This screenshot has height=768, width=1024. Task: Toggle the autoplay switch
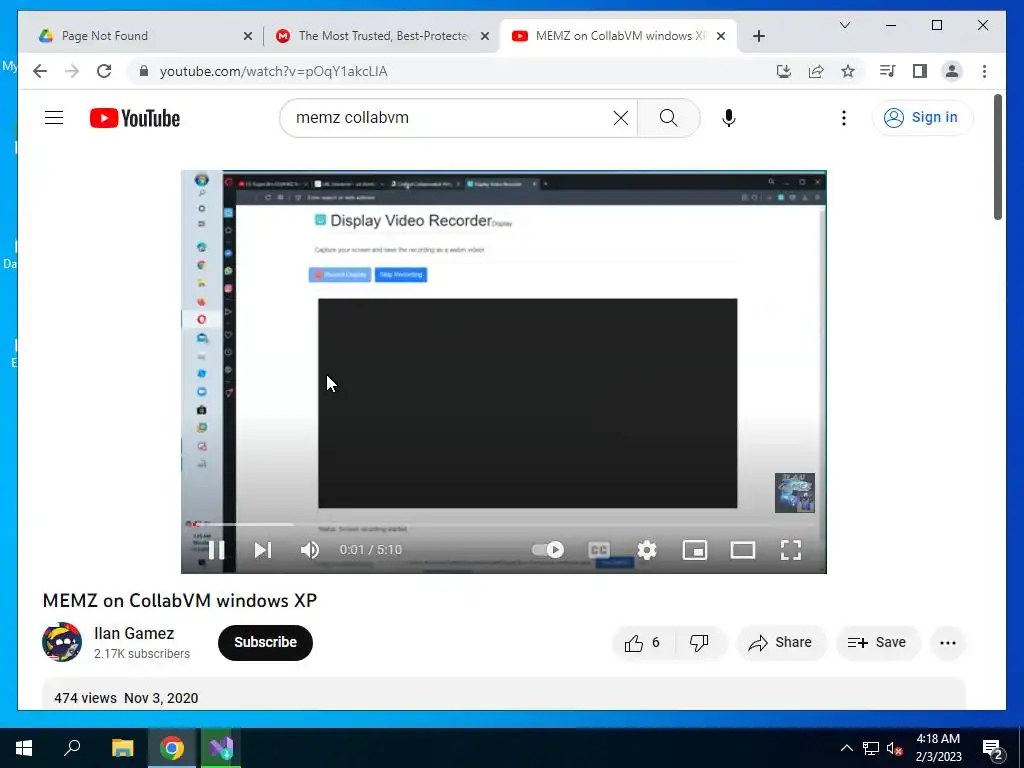tap(548, 550)
